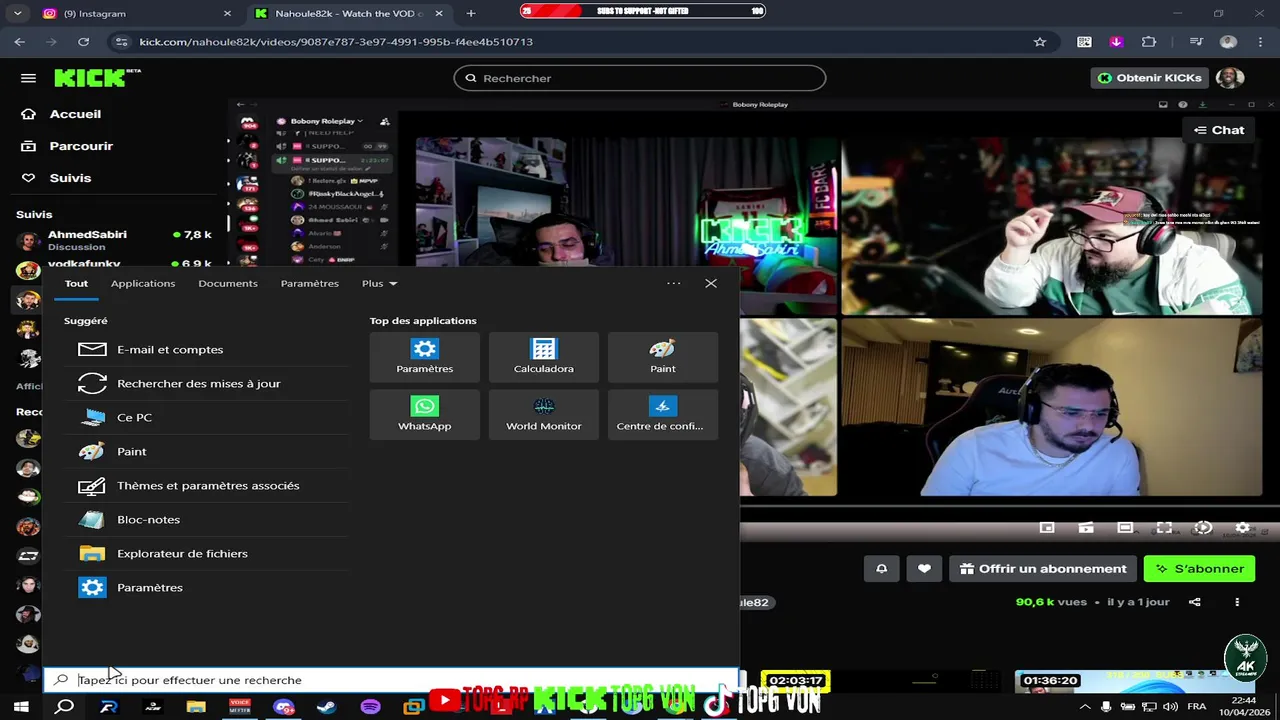The width and height of the screenshot is (1280, 720).
Task: Open video player settings gear
Action: coord(1242,527)
